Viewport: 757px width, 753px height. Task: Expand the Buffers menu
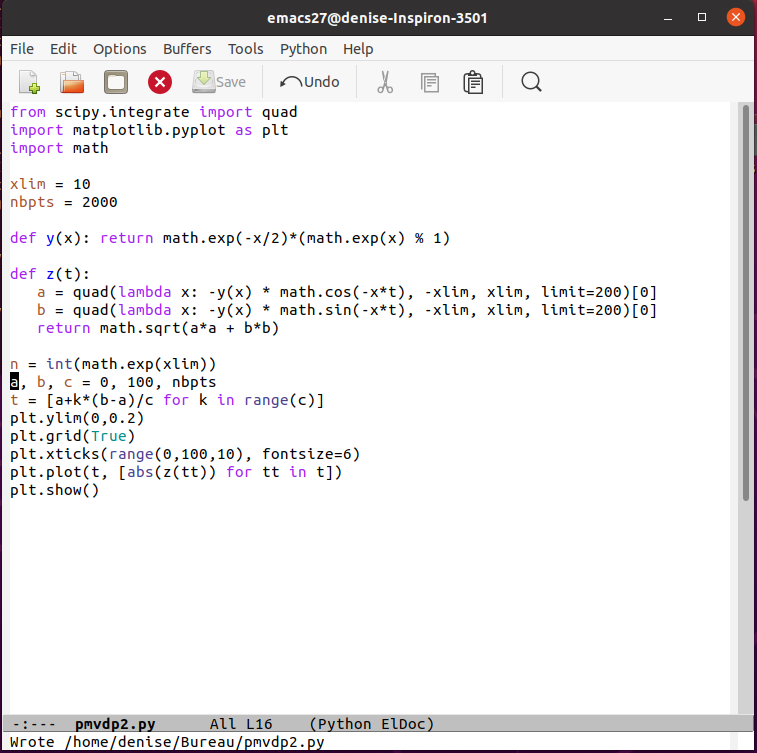(x=187, y=48)
